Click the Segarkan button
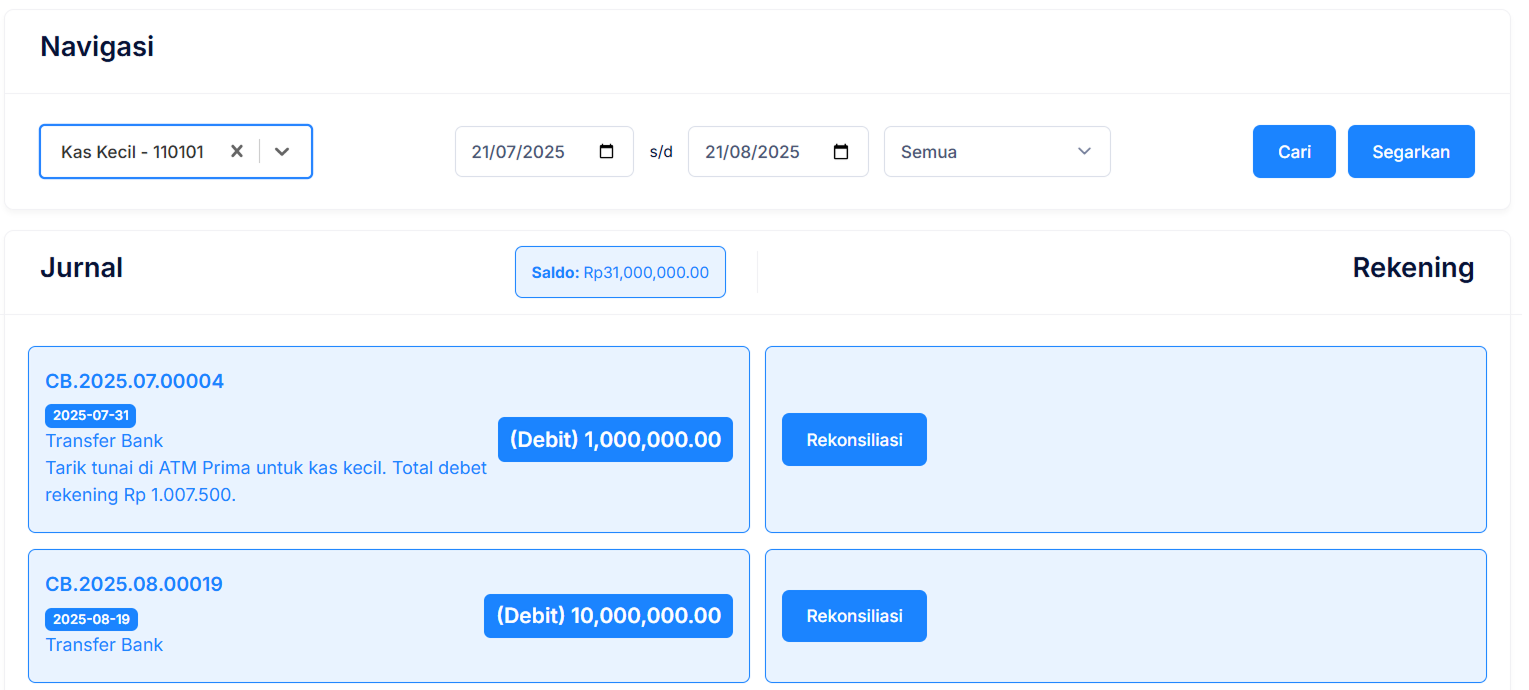The image size is (1529, 690). 1410,152
